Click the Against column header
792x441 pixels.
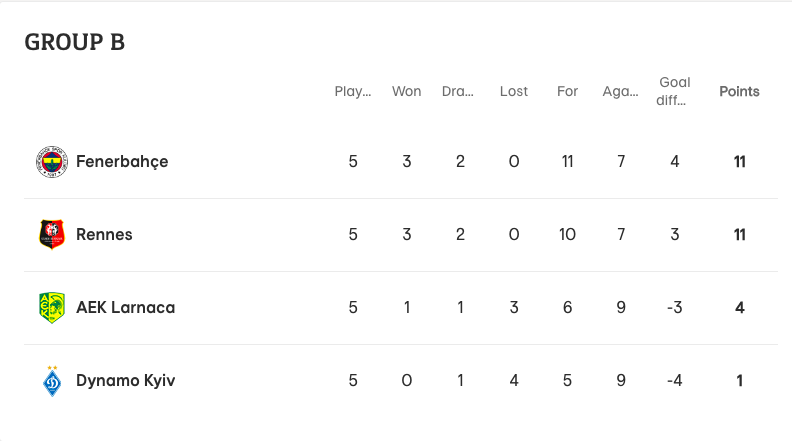[621, 91]
